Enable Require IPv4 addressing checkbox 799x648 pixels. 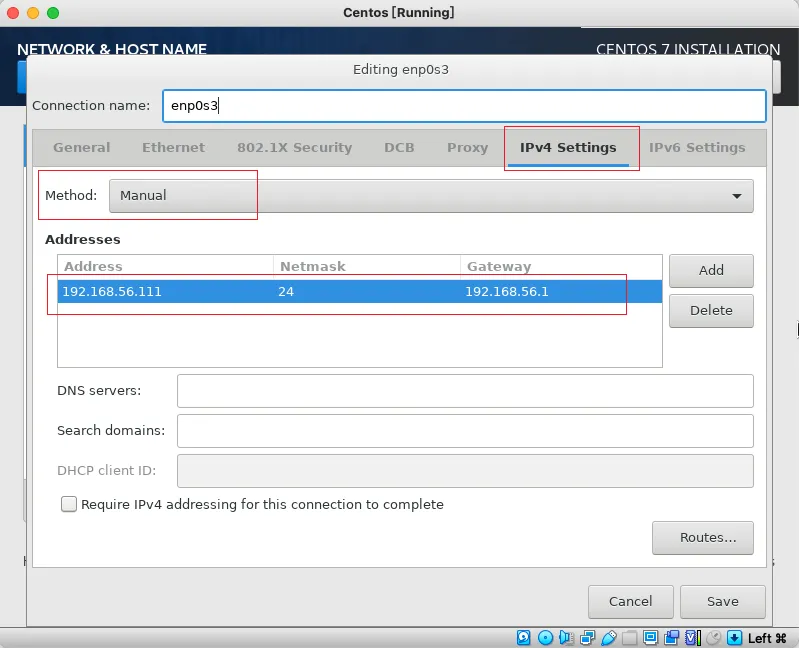[69, 505]
